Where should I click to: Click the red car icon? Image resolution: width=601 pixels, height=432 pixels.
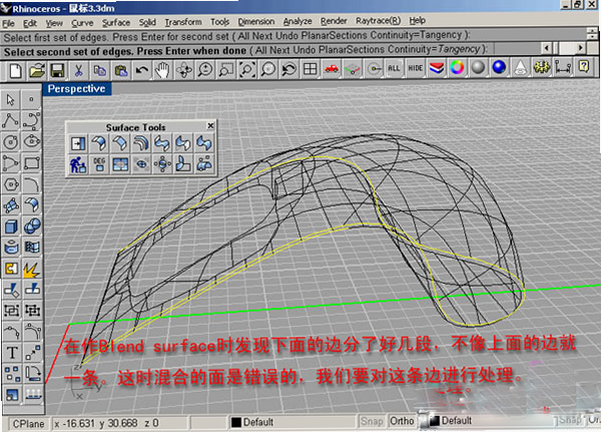tap(331, 69)
